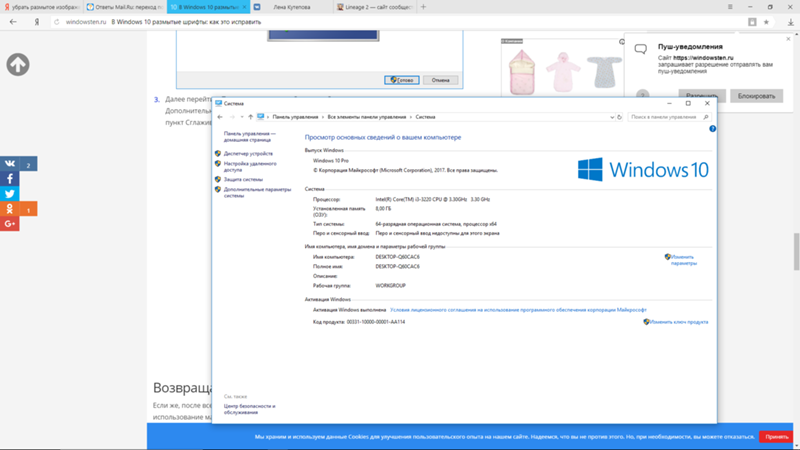Share the page via VK icon
This screenshot has width=800, height=450.
[10, 164]
